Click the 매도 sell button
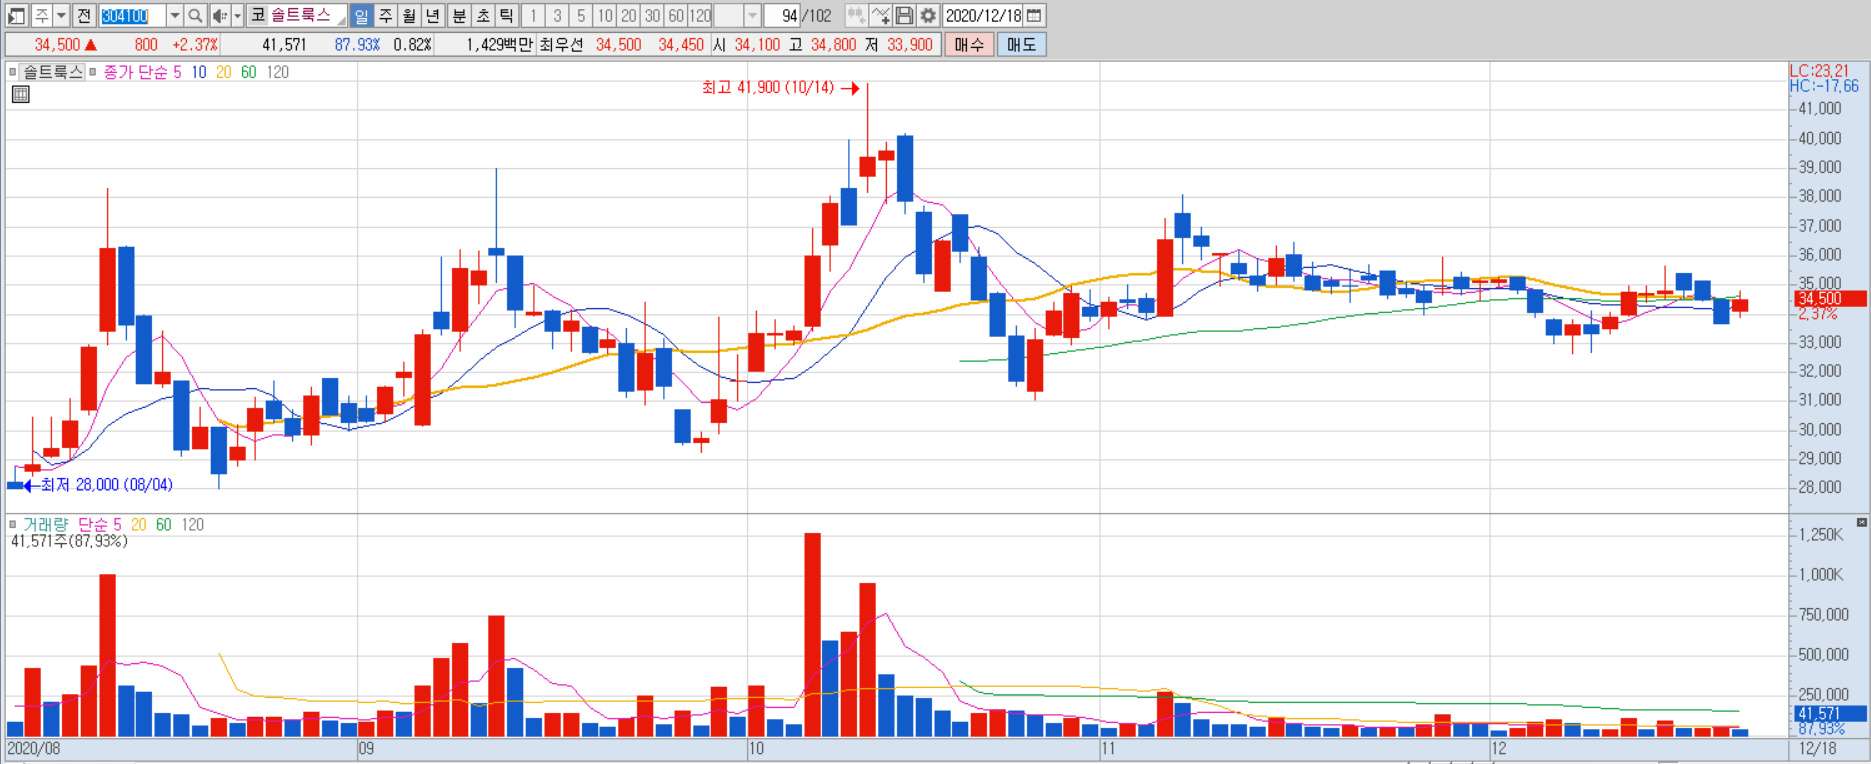 click(x=1022, y=45)
